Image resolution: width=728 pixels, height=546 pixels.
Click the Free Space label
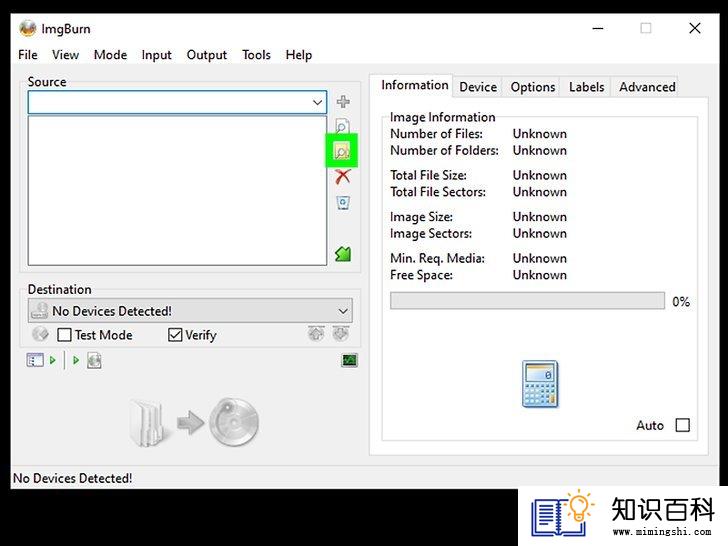[x=422, y=275]
